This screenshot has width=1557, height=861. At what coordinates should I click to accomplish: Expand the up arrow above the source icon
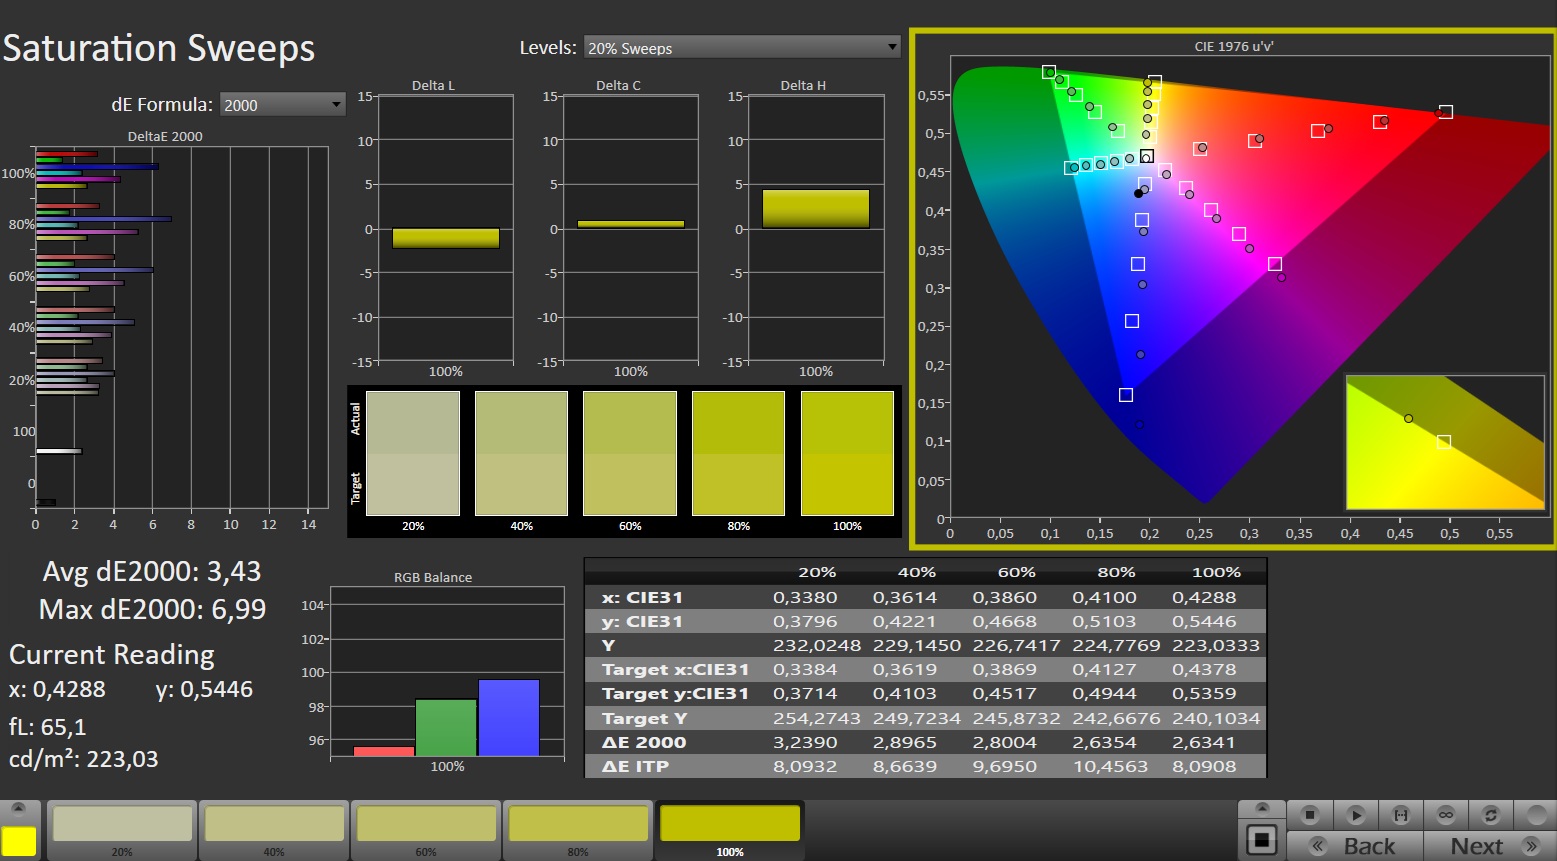coord(1261,808)
